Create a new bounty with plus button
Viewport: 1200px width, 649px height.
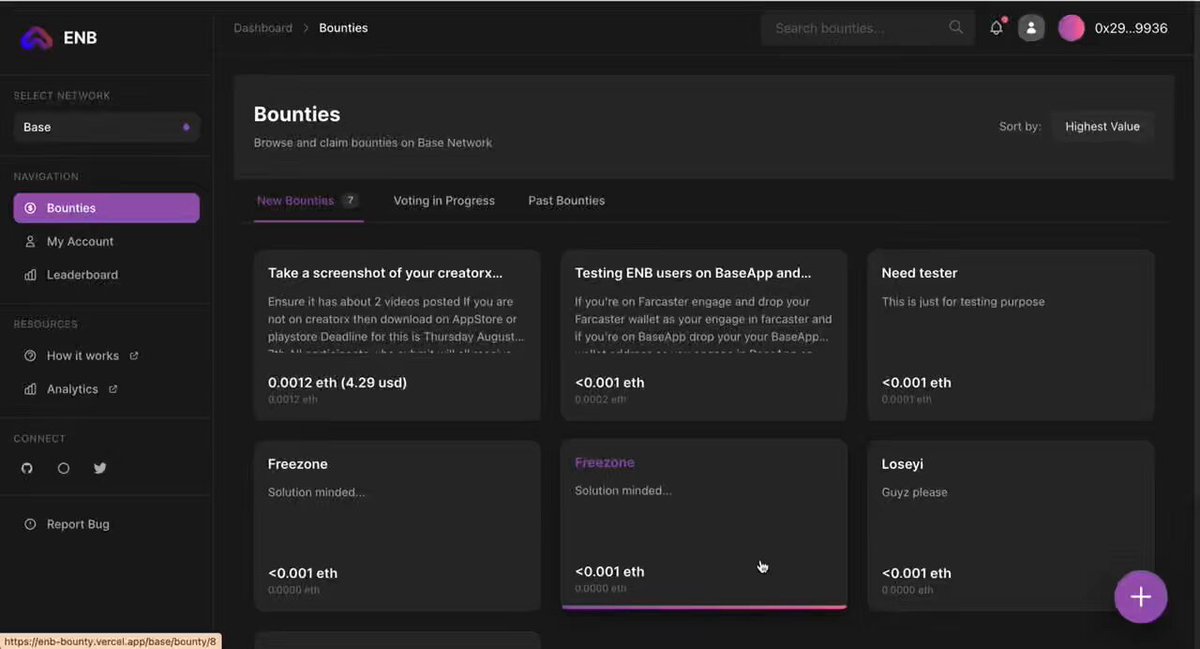coord(1141,597)
